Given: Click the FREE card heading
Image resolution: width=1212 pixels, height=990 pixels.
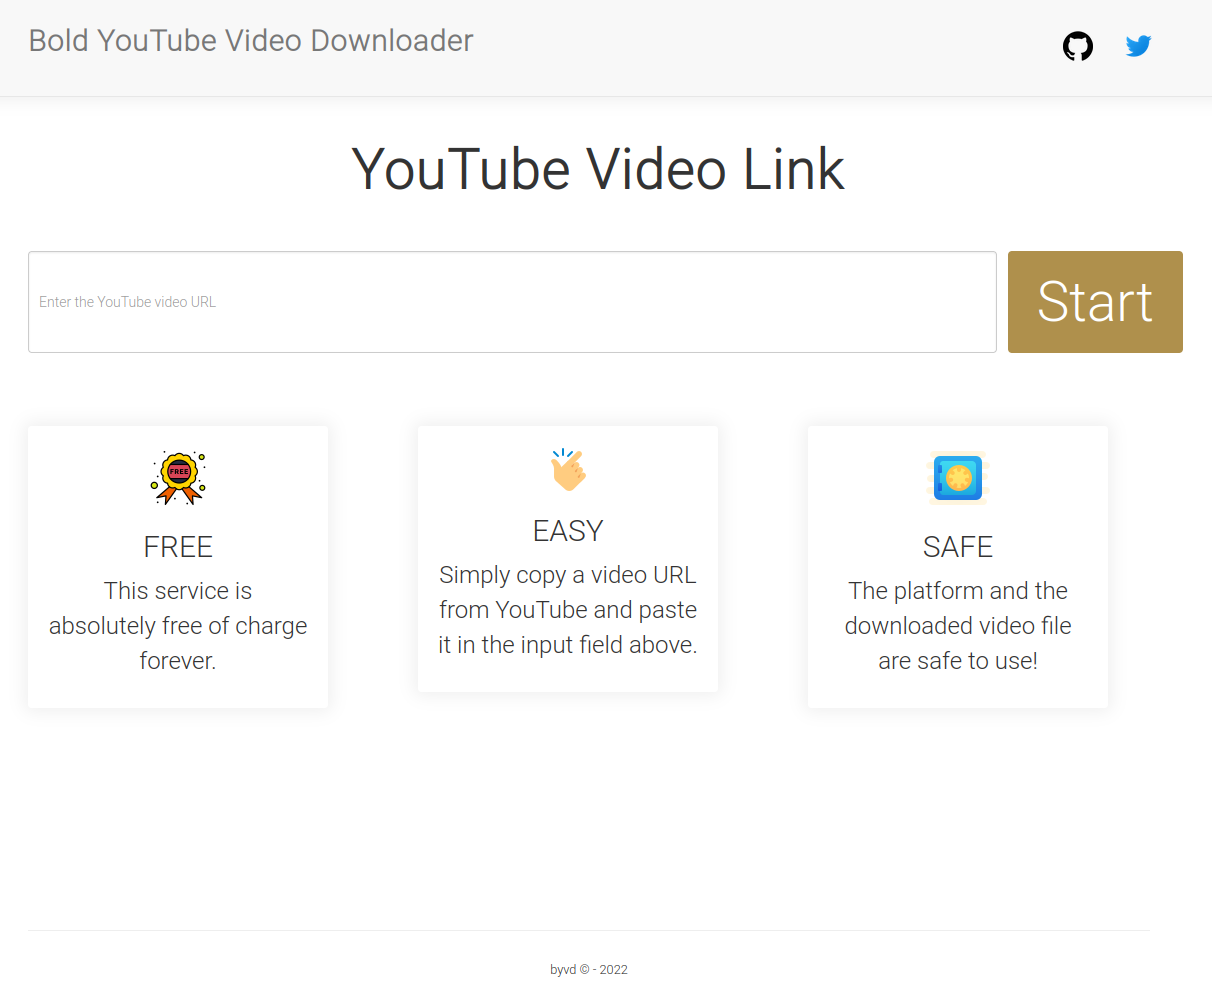Looking at the screenshot, I should click(178, 547).
